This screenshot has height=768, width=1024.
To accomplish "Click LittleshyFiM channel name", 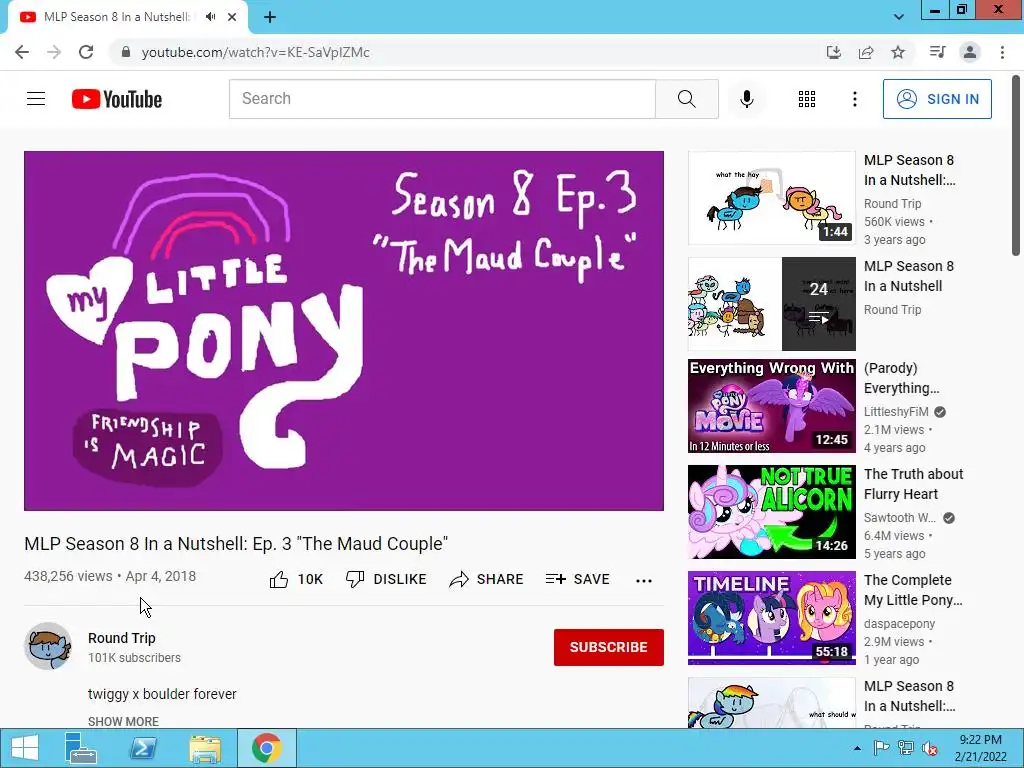I will point(896,411).
